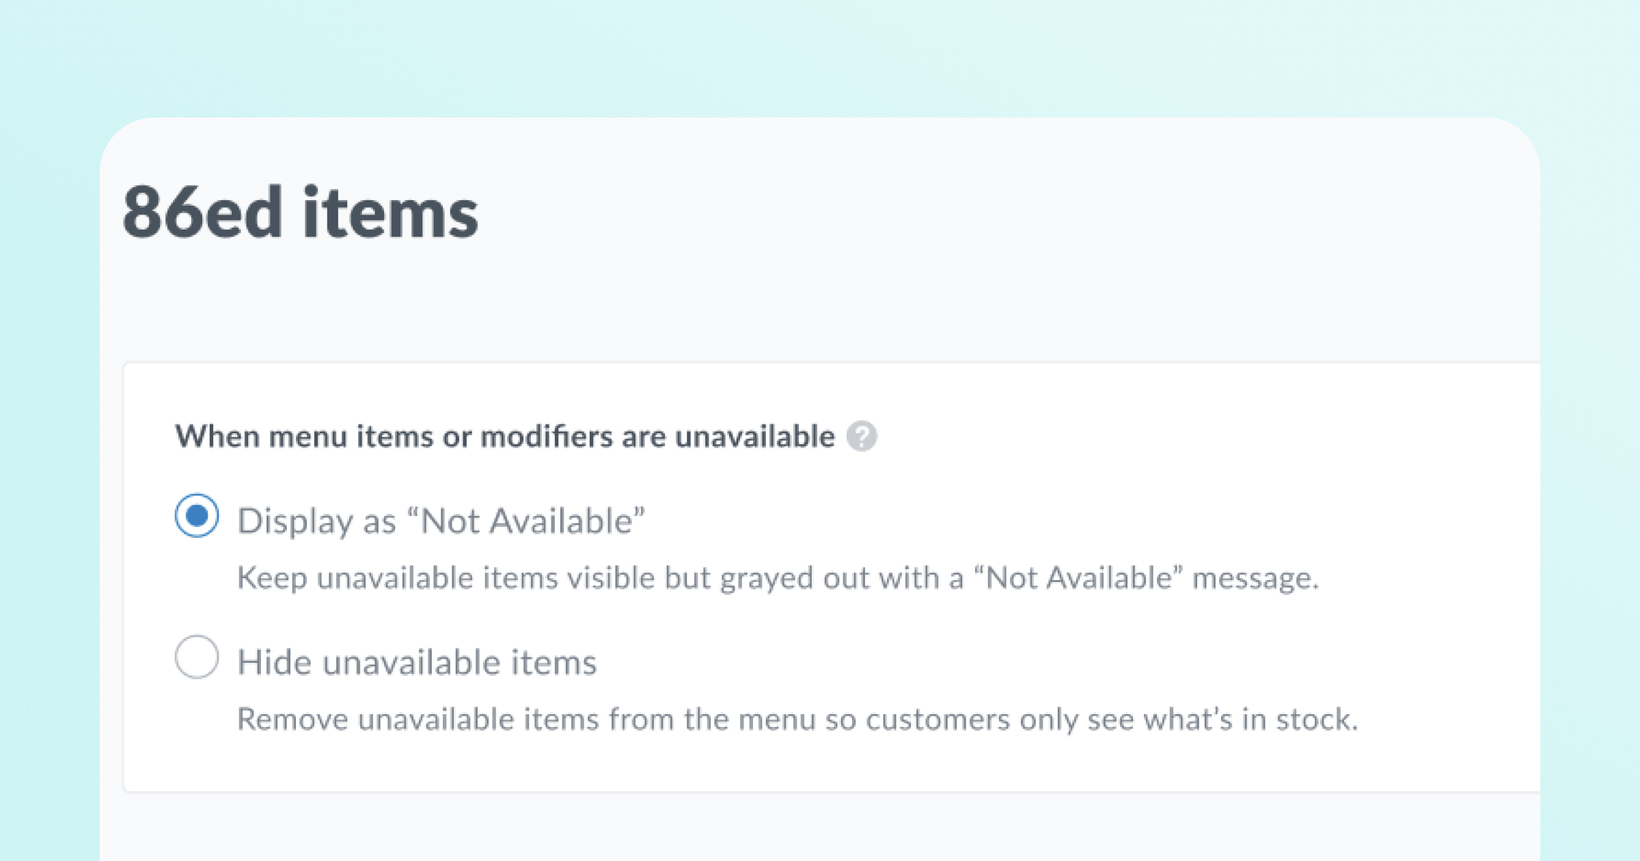1640x861 pixels.
Task: Open the help question-mark icon tooltip
Action: (x=862, y=436)
